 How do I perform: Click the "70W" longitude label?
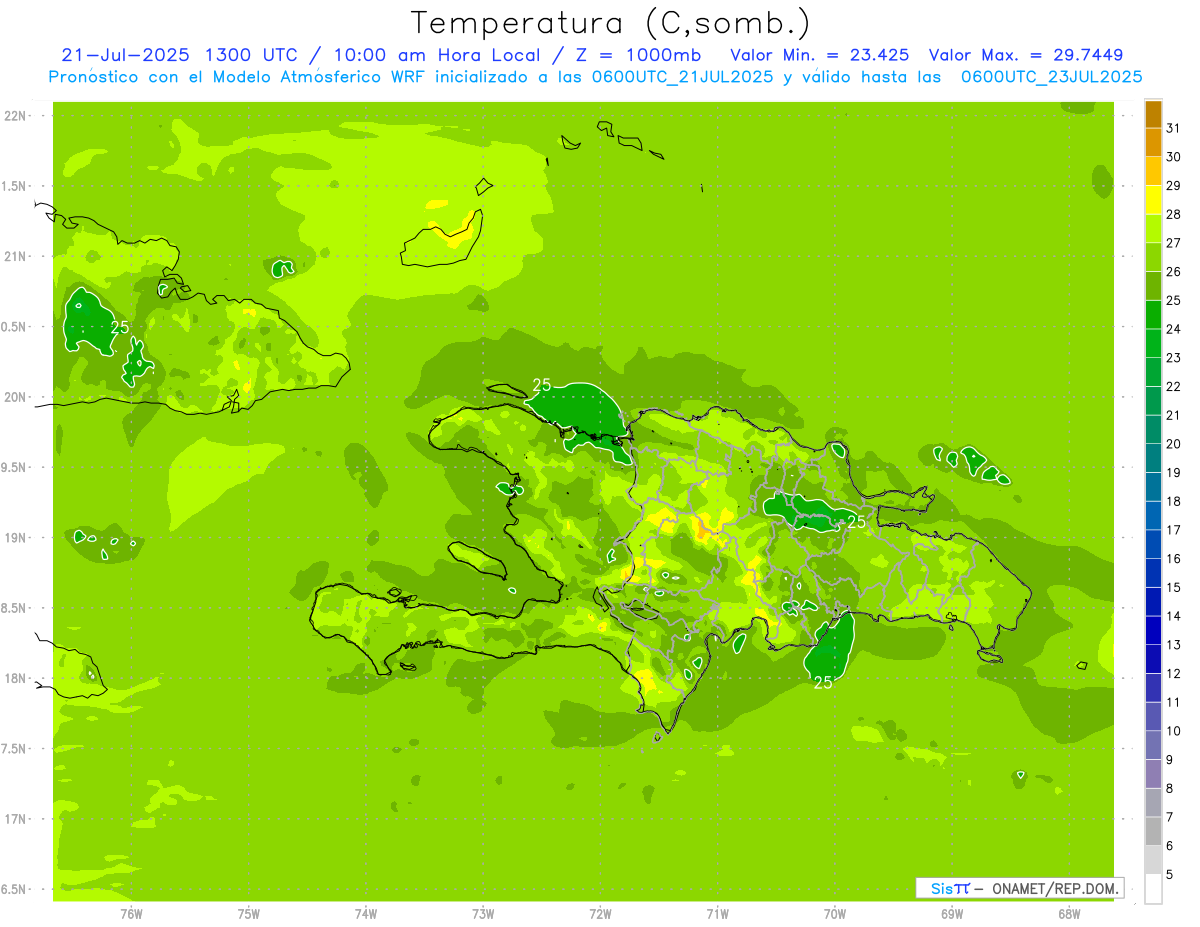835,914
